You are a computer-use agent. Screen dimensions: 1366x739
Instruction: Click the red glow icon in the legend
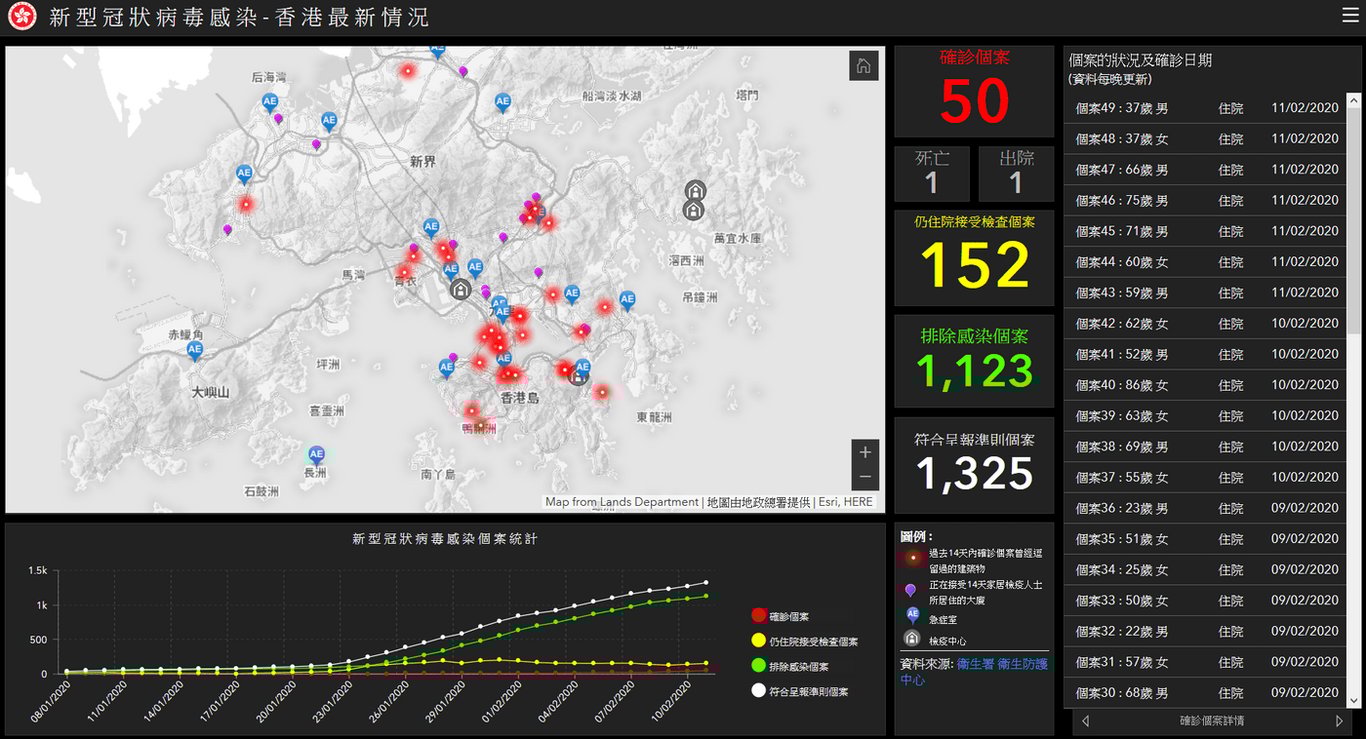[x=912, y=558]
